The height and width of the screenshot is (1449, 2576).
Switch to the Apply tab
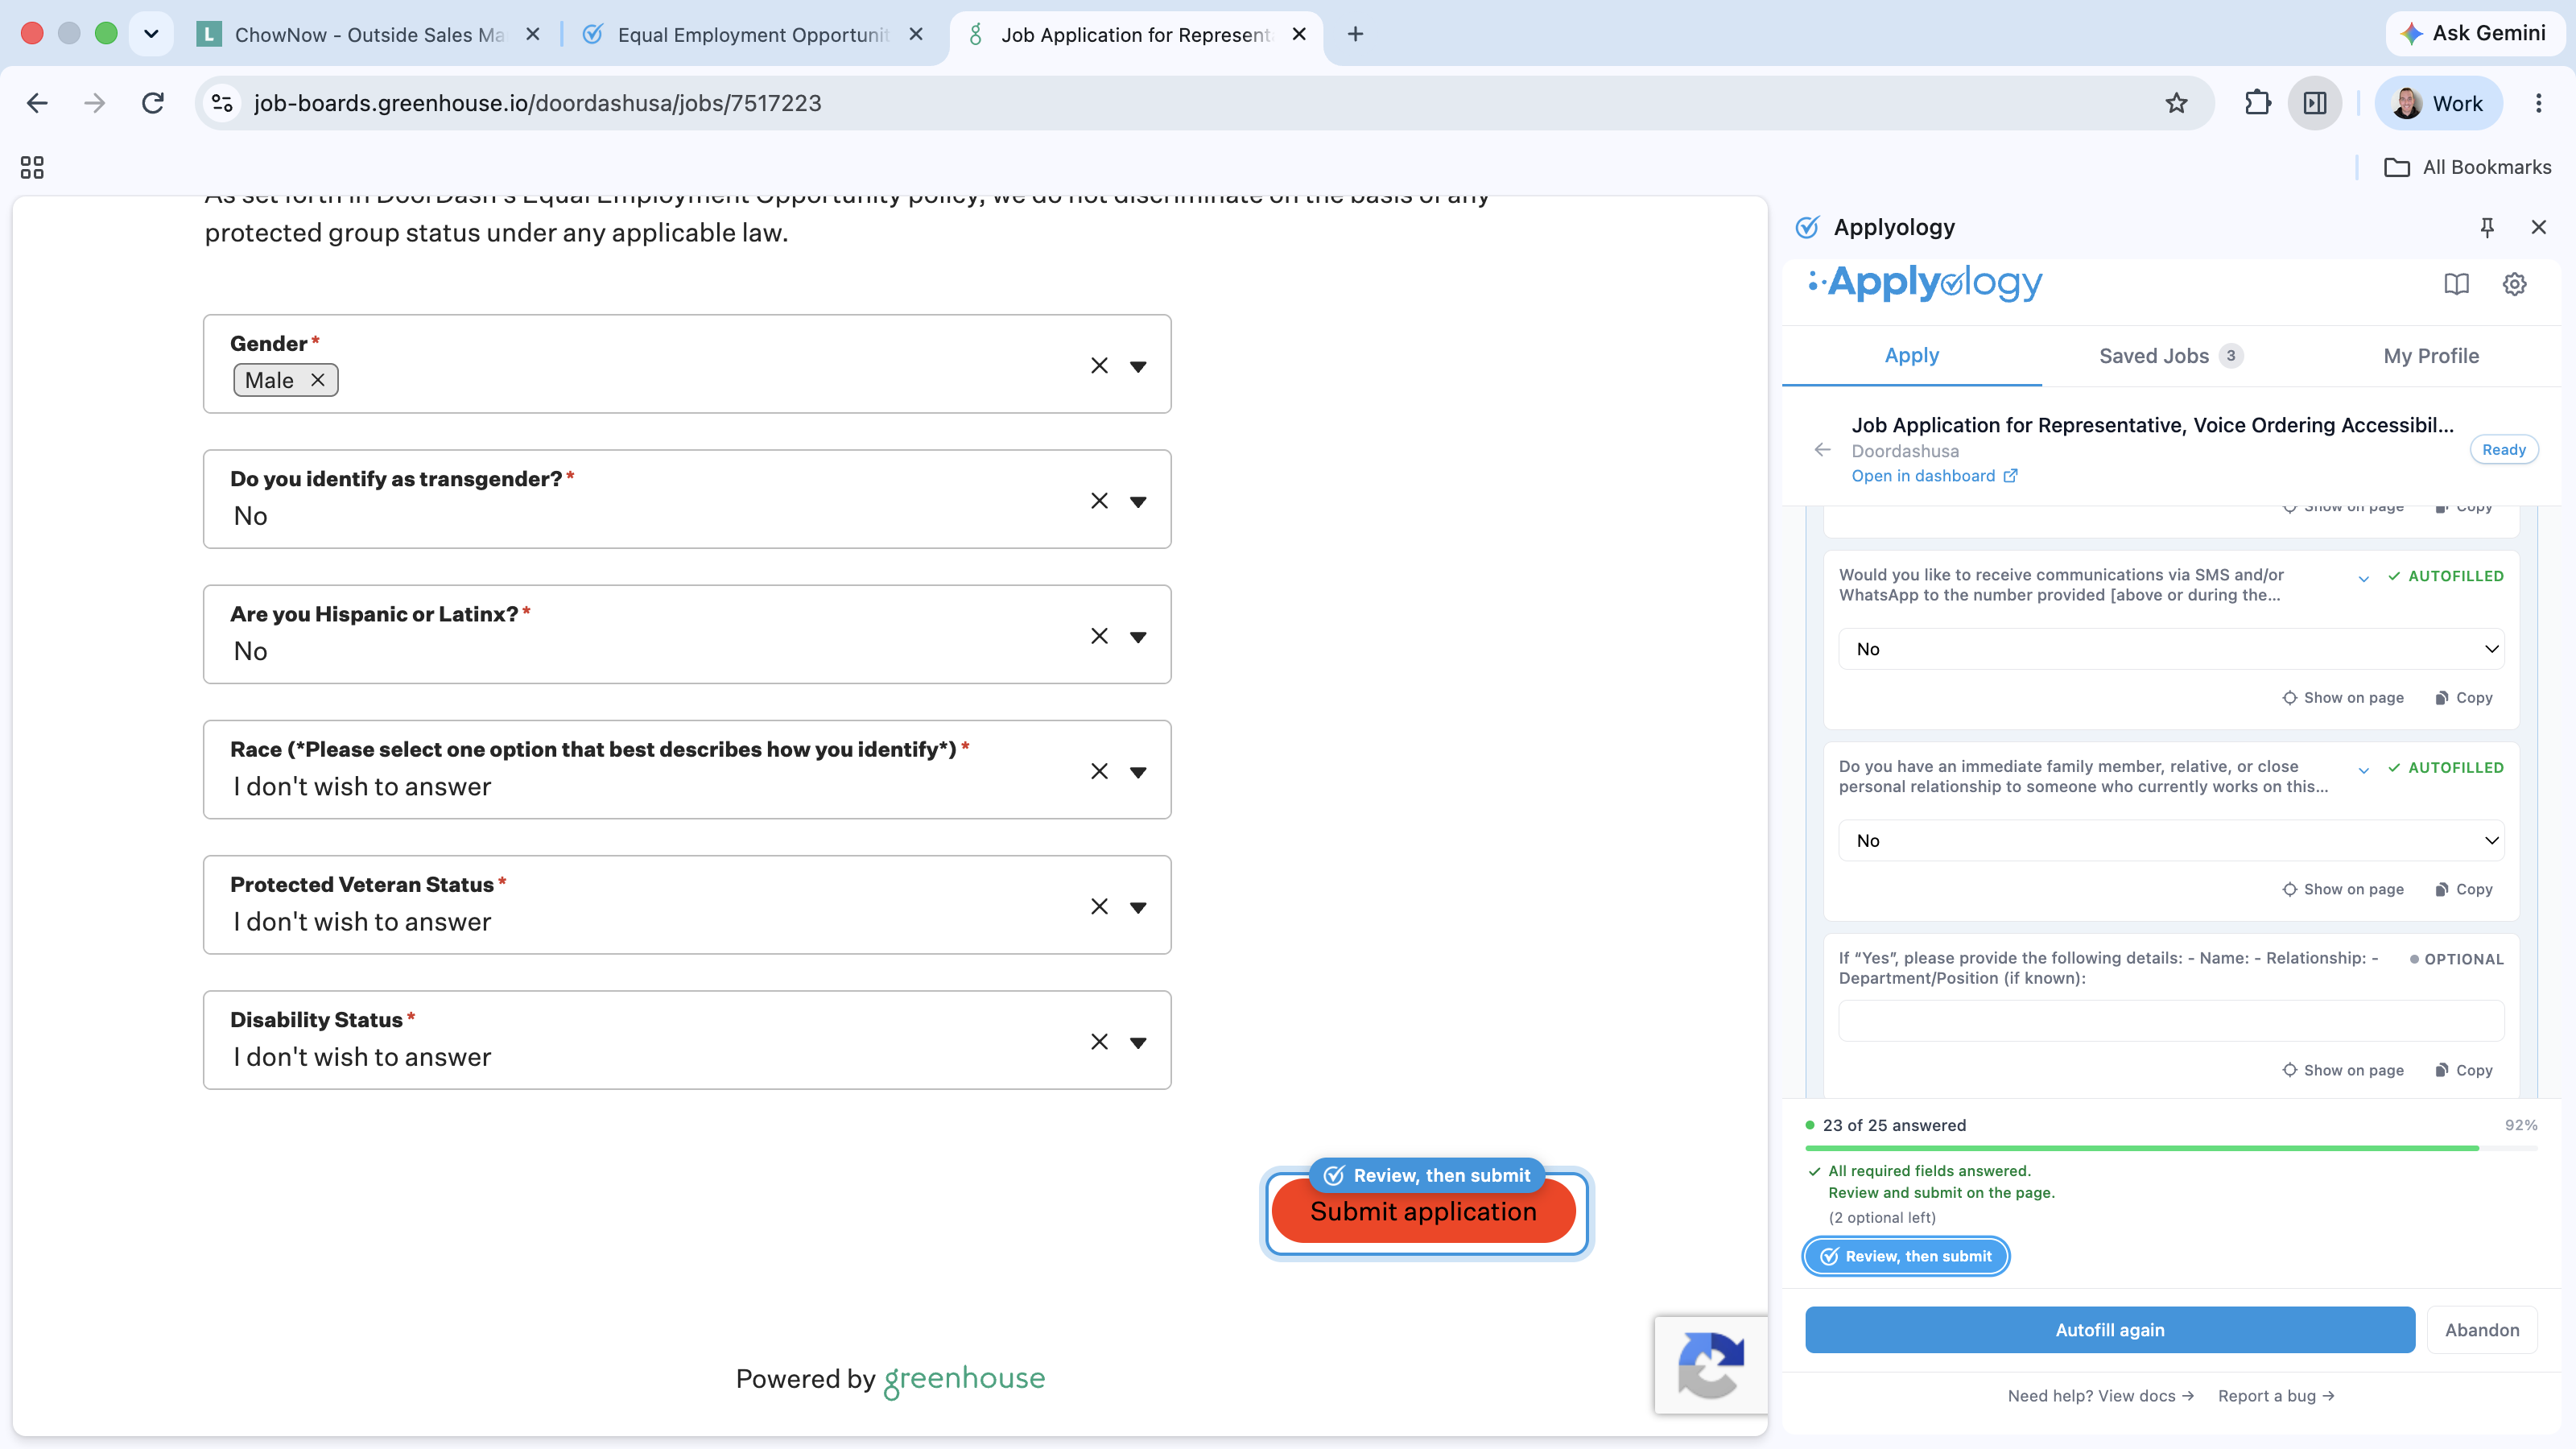coord(1911,356)
